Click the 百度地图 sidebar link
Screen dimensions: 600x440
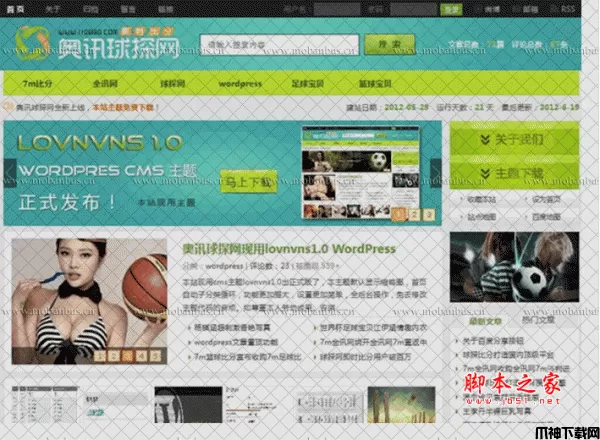[546, 217]
